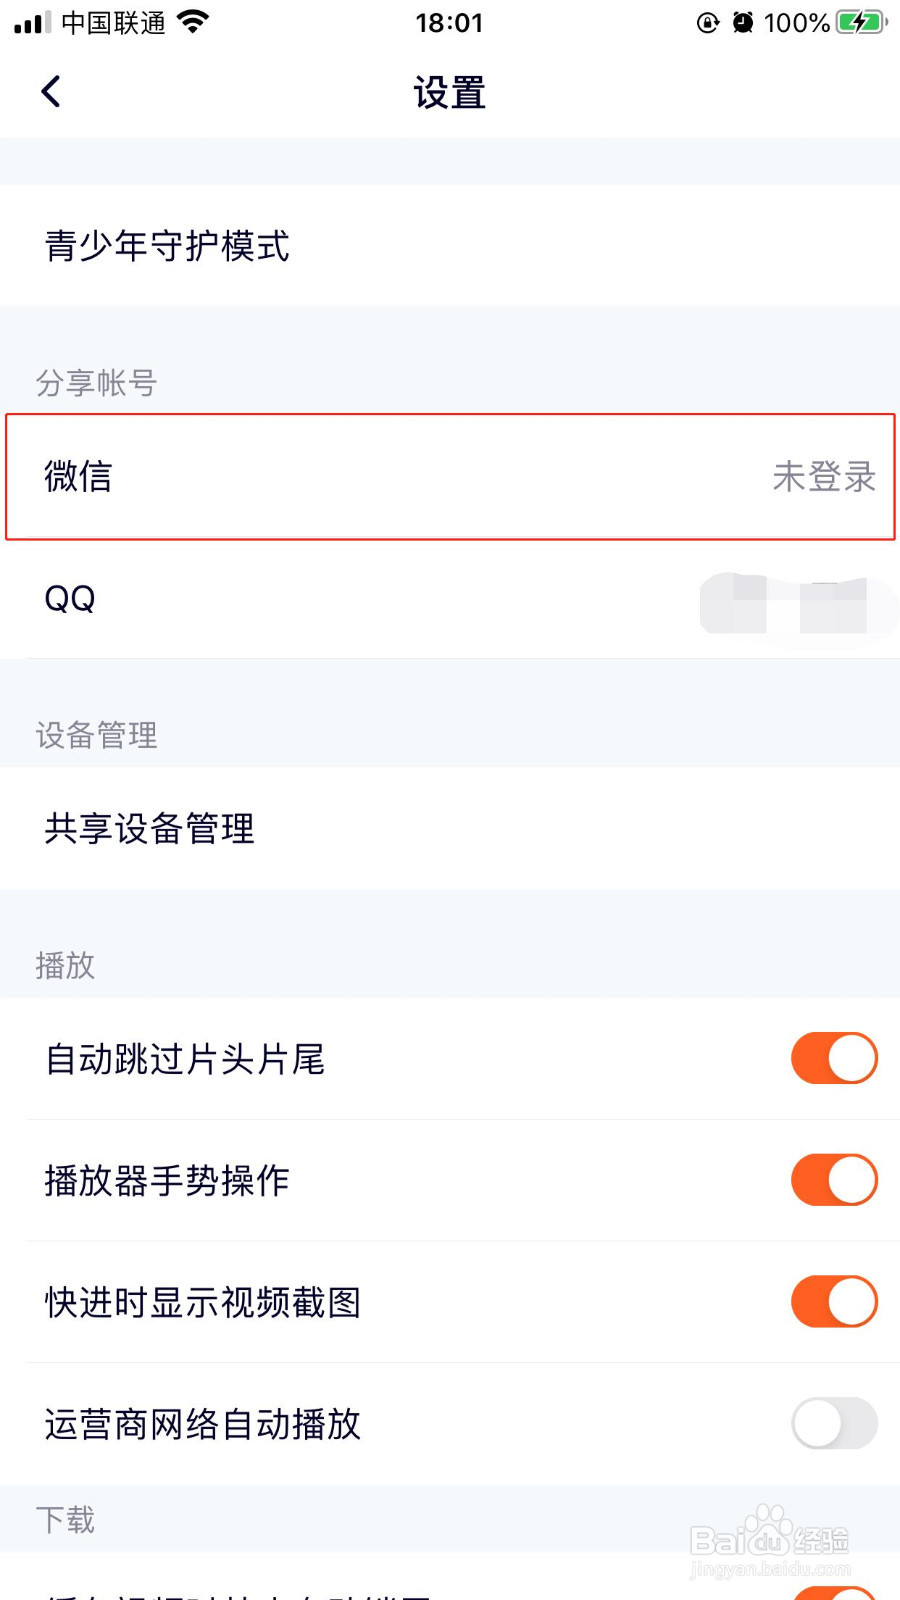The height and width of the screenshot is (1600, 900).
Task: Tap the 中国联通 carrier label
Action: (113, 22)
